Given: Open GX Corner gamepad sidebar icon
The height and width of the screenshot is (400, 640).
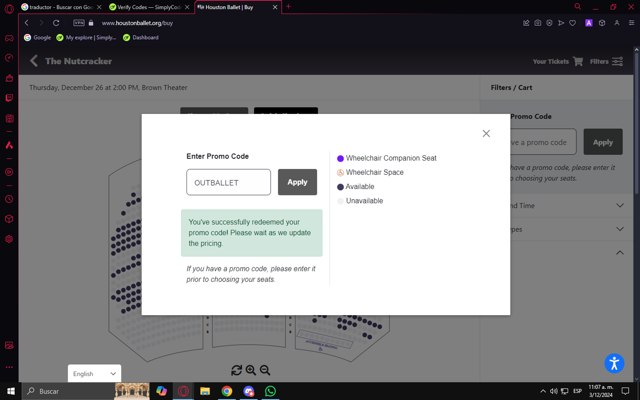Looking at the screenshot, I should click(9, 38).
